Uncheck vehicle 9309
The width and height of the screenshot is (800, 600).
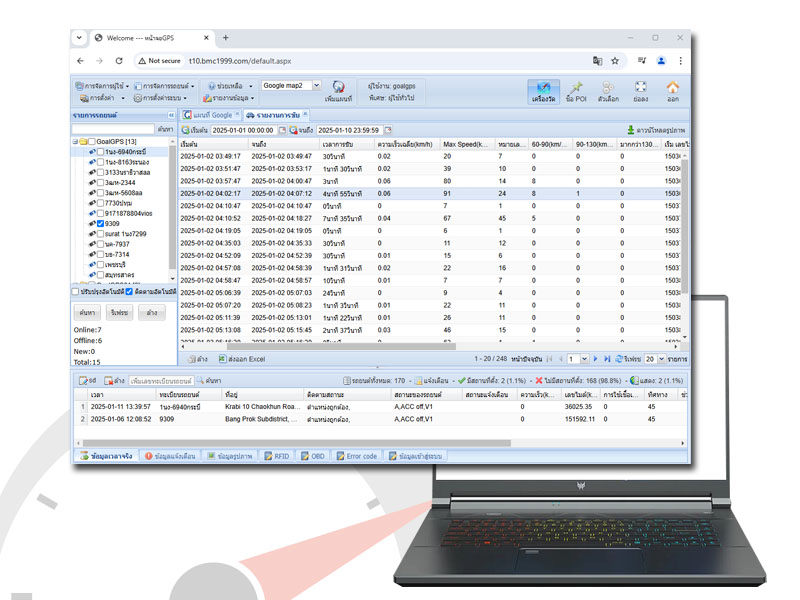101,223
